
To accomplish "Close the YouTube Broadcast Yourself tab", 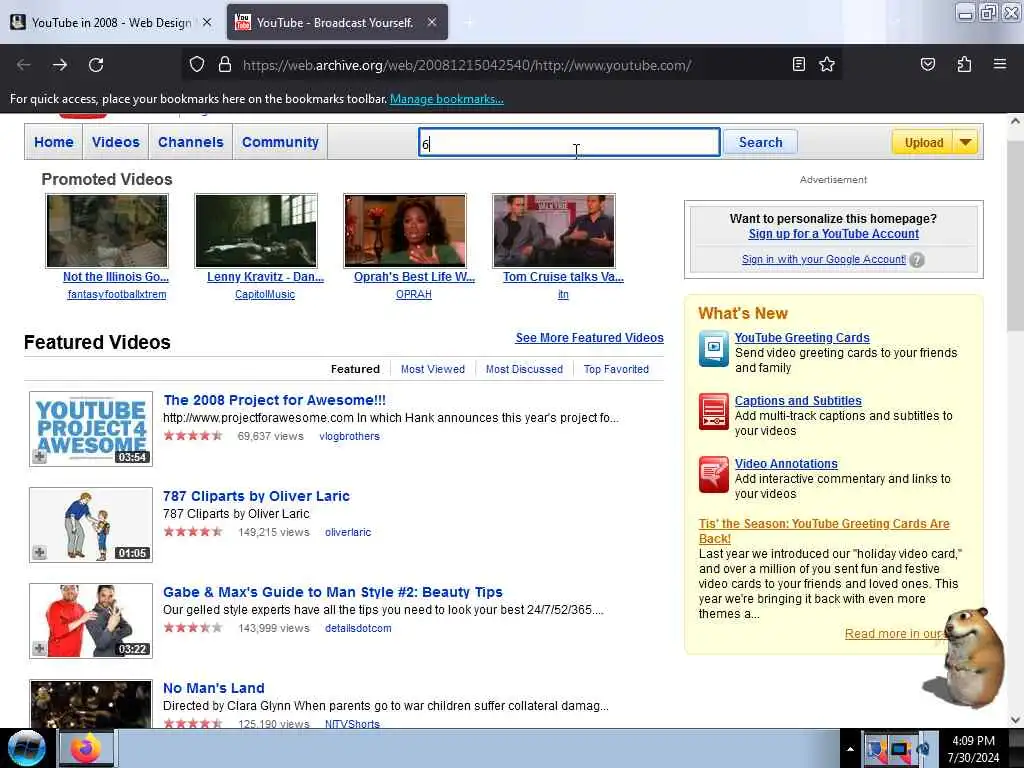I will click(432, 22).
